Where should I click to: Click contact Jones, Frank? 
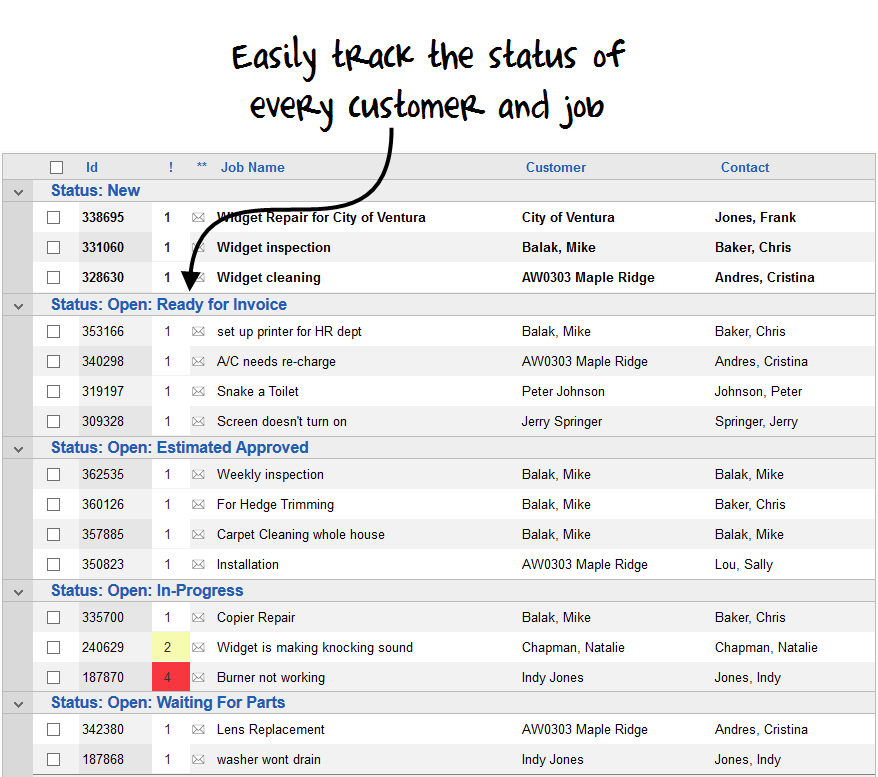pos(755,217)
